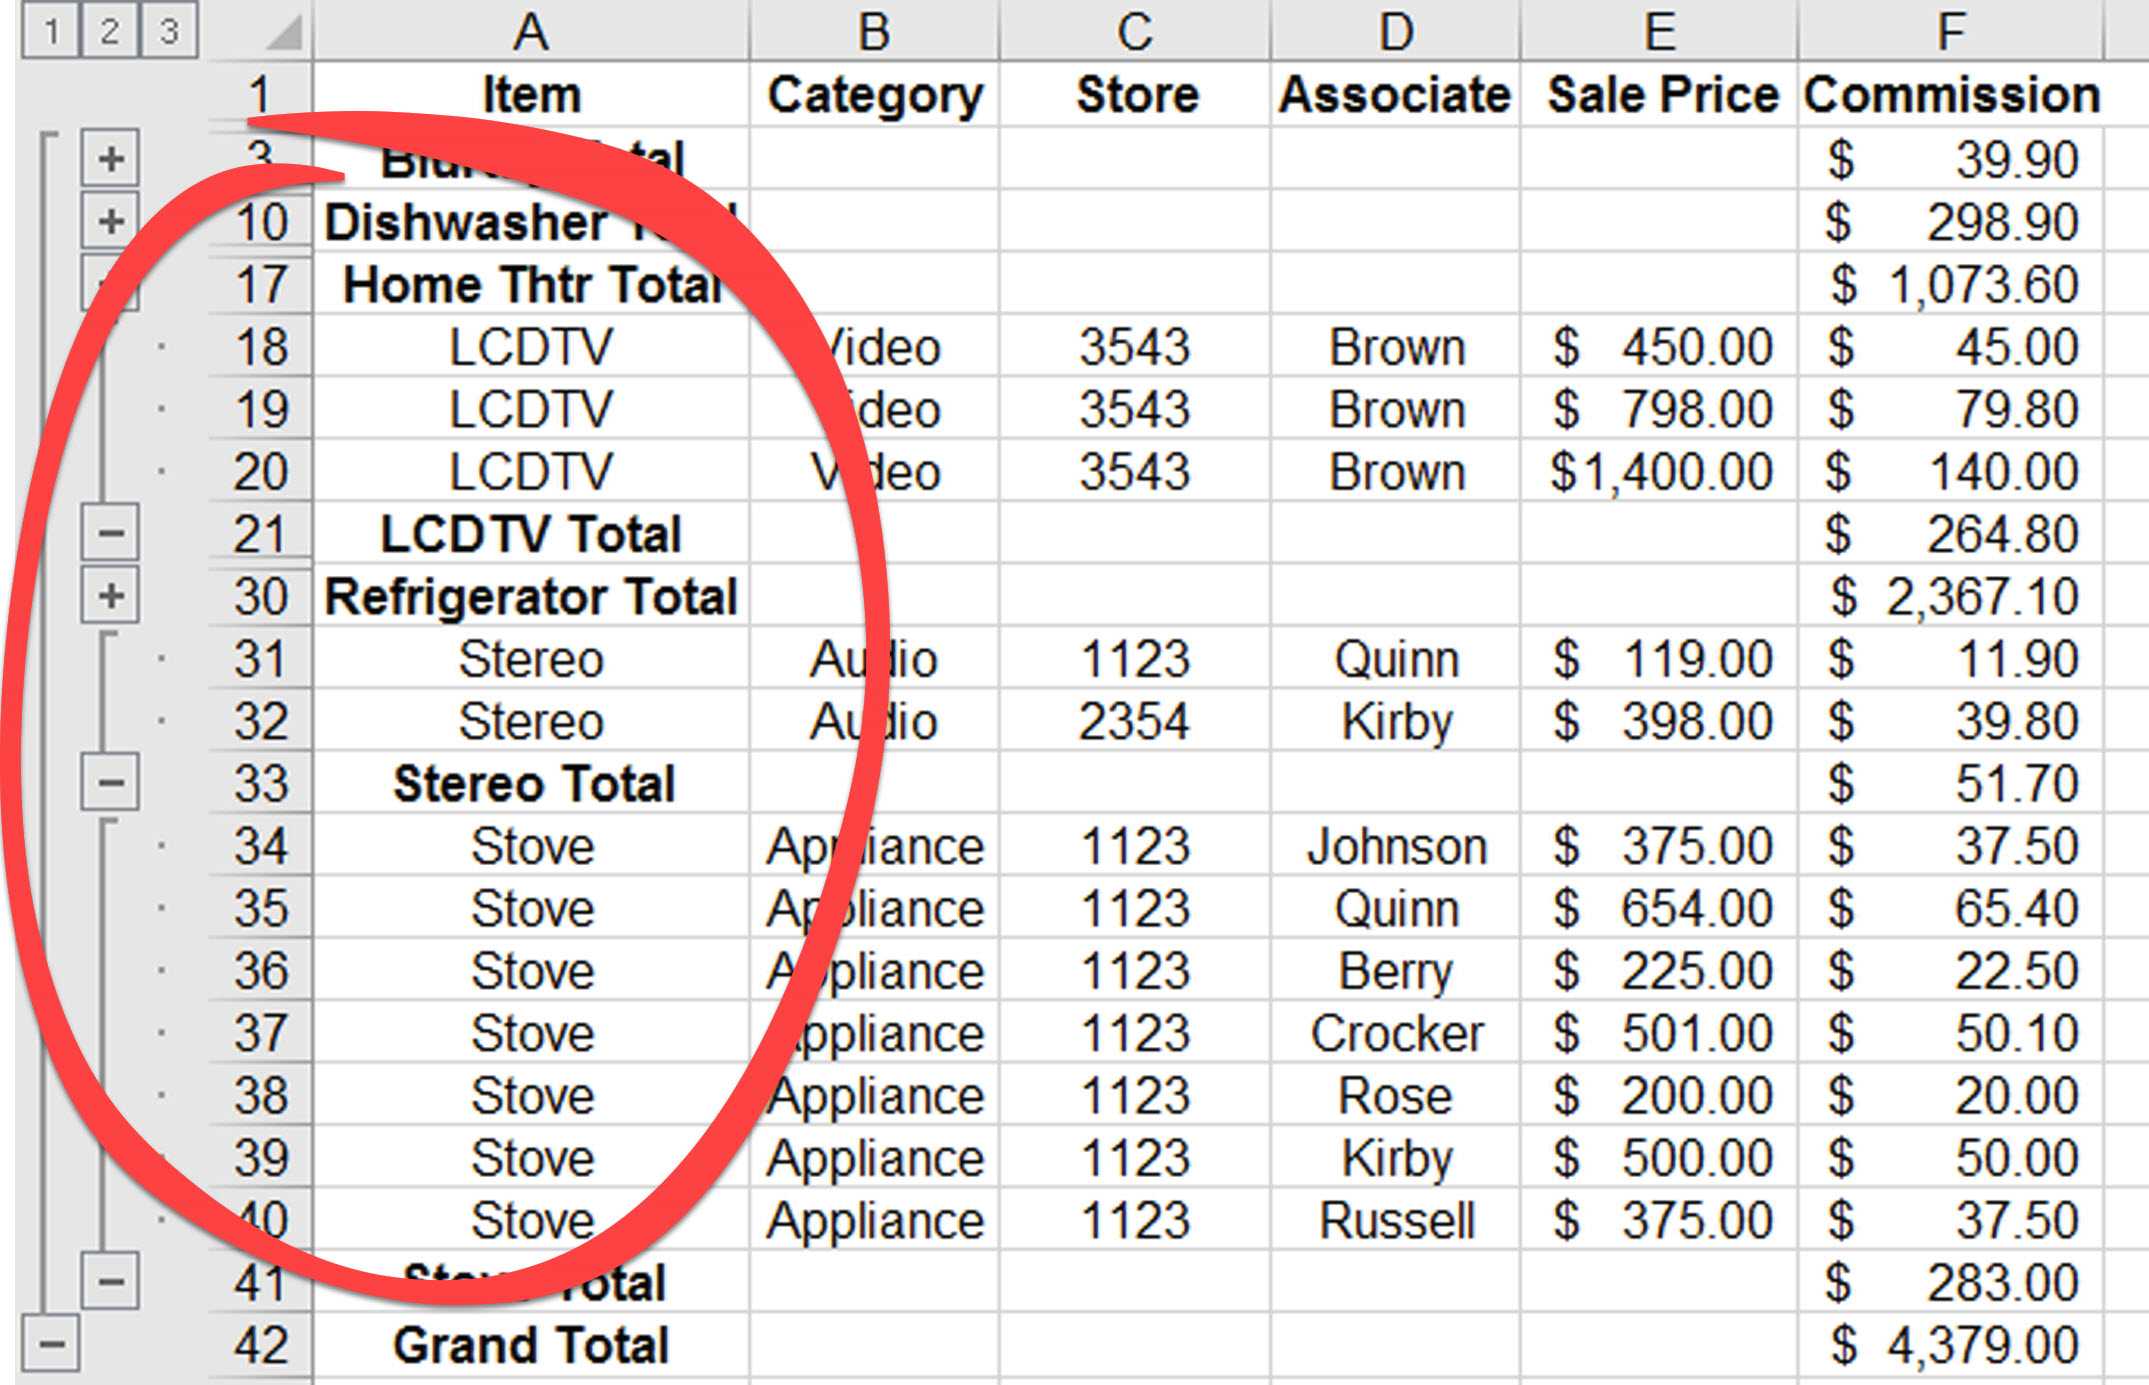2149x1385 pixels.
Task: Click the $1,400.00 sale price cell
Action: point(1660,471)
